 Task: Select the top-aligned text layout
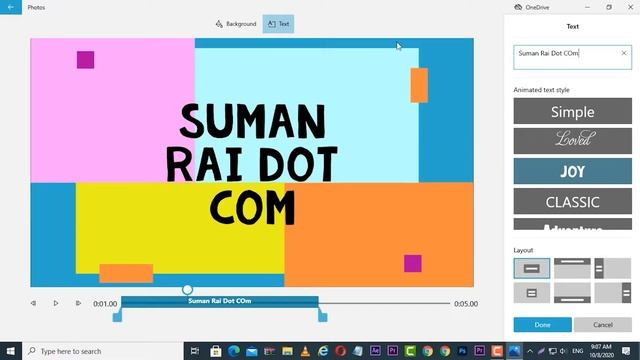click(x=572, y=268)
